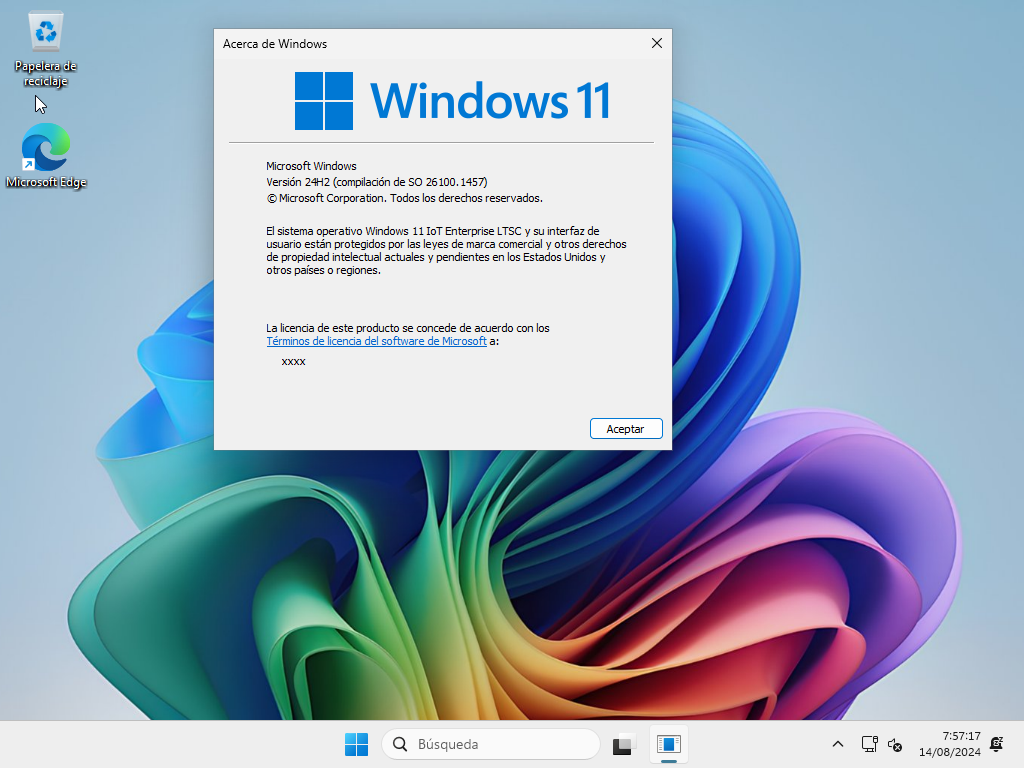
Task: Click the date 14/08/2024 in taskbar
Action: tap(950, 752)
